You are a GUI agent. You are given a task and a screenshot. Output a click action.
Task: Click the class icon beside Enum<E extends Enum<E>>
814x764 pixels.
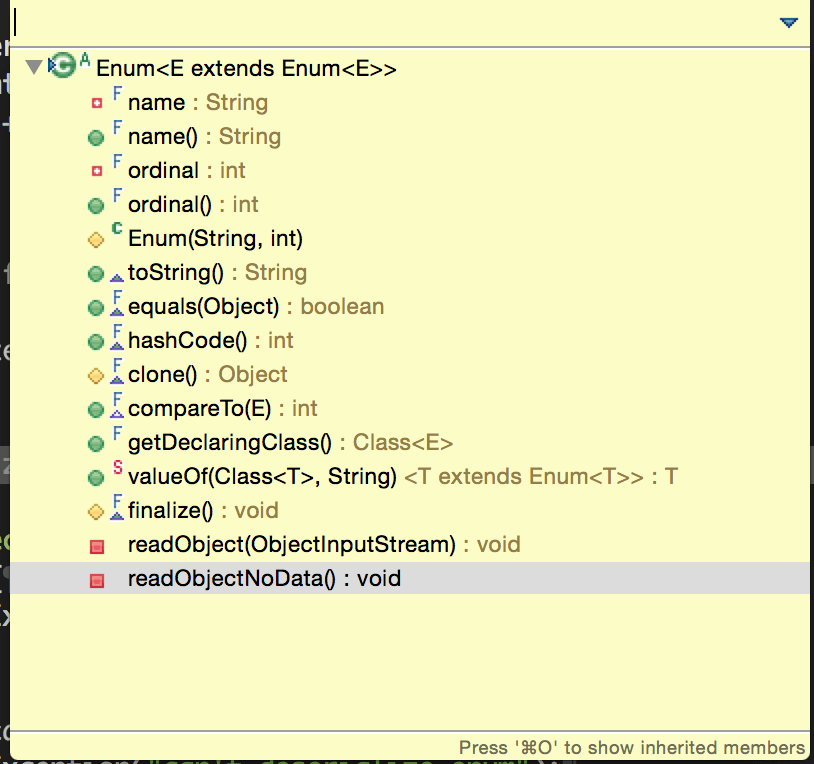tap(67, 67)
